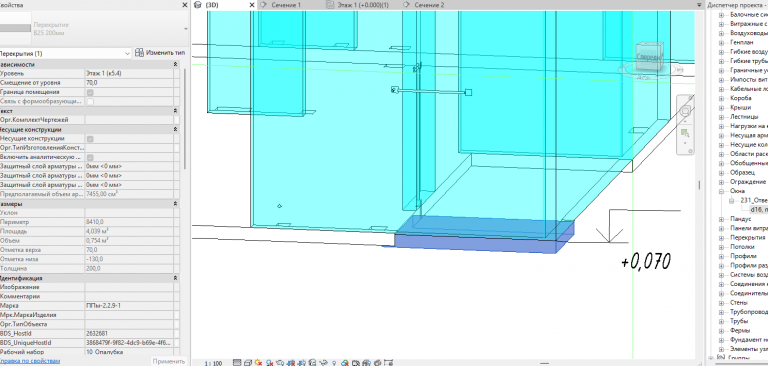Open Worksharing Display settings icon
Image resolution: width=768 pixels, height=366 pixels.
(x=345, y=363)
